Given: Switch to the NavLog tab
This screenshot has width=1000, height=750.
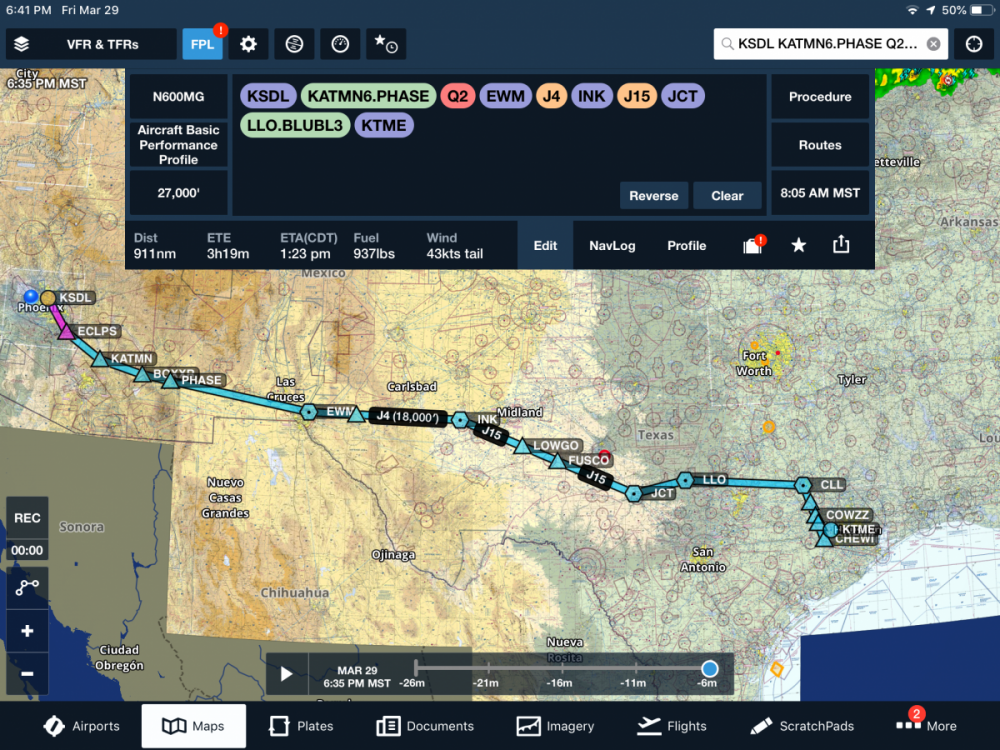Looking at the screenshot, I should [x=612, y=246].
